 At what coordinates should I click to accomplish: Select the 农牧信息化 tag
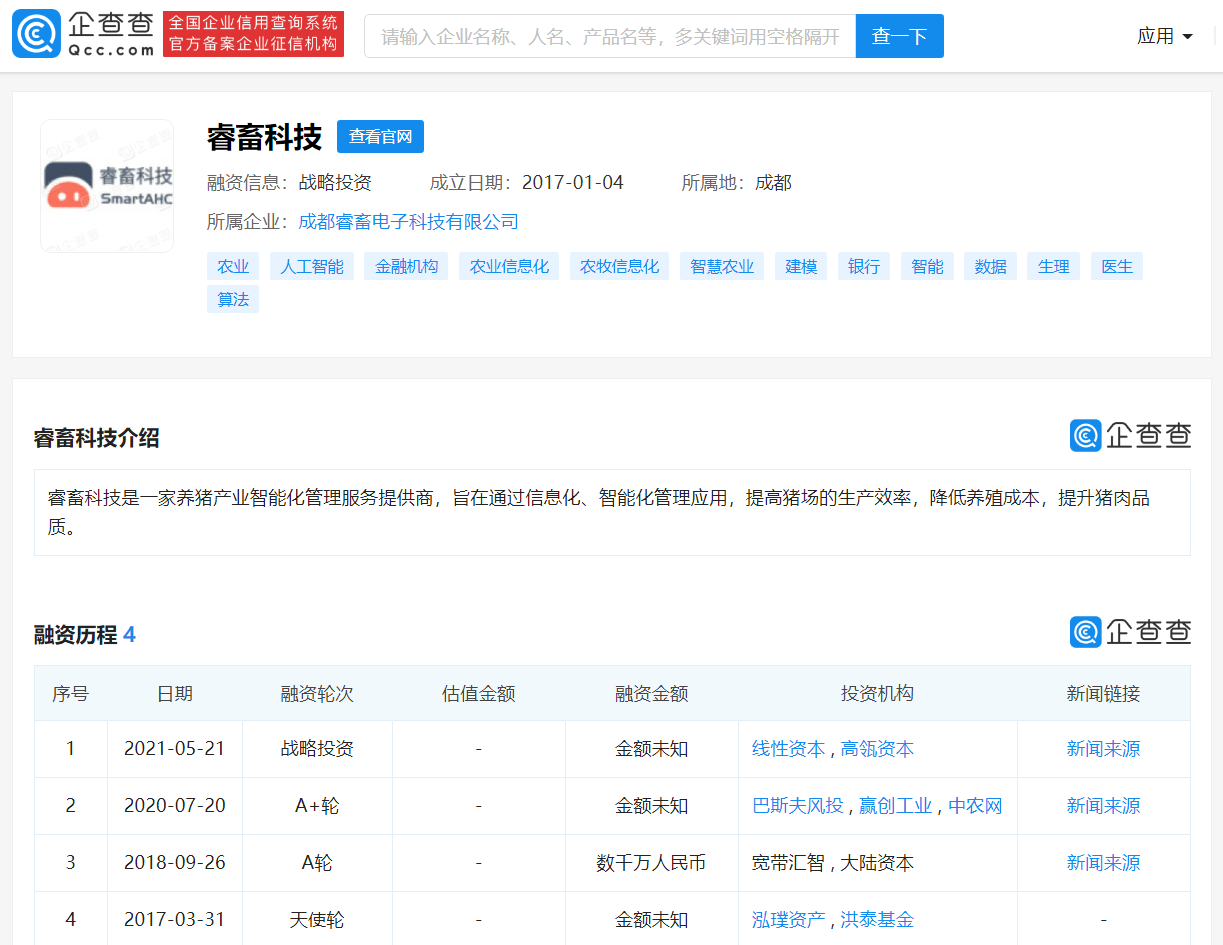click(620, 267)
